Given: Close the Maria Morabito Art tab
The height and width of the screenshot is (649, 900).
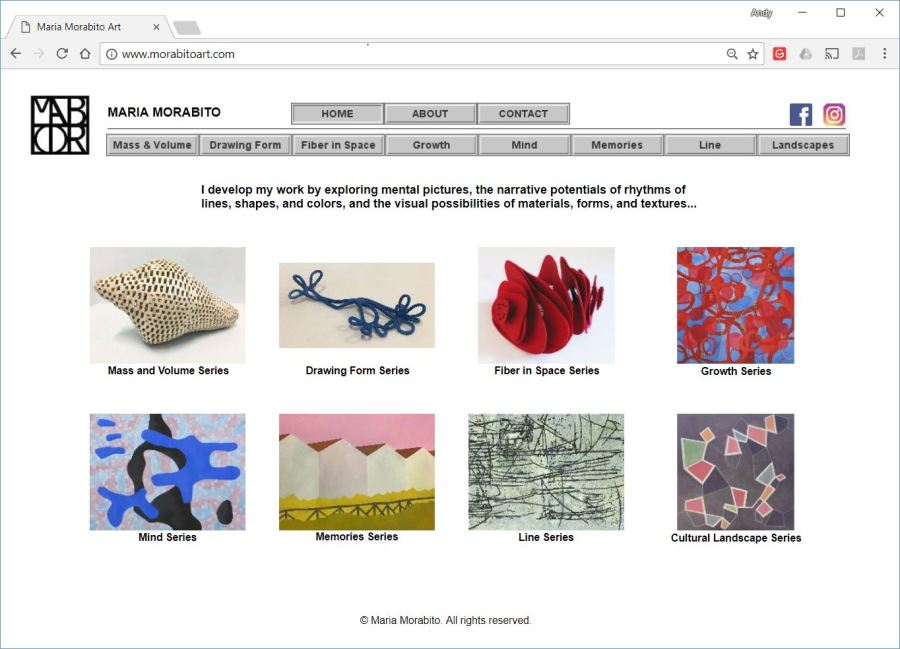Looking at the screenshot, I should click(156, 27).
